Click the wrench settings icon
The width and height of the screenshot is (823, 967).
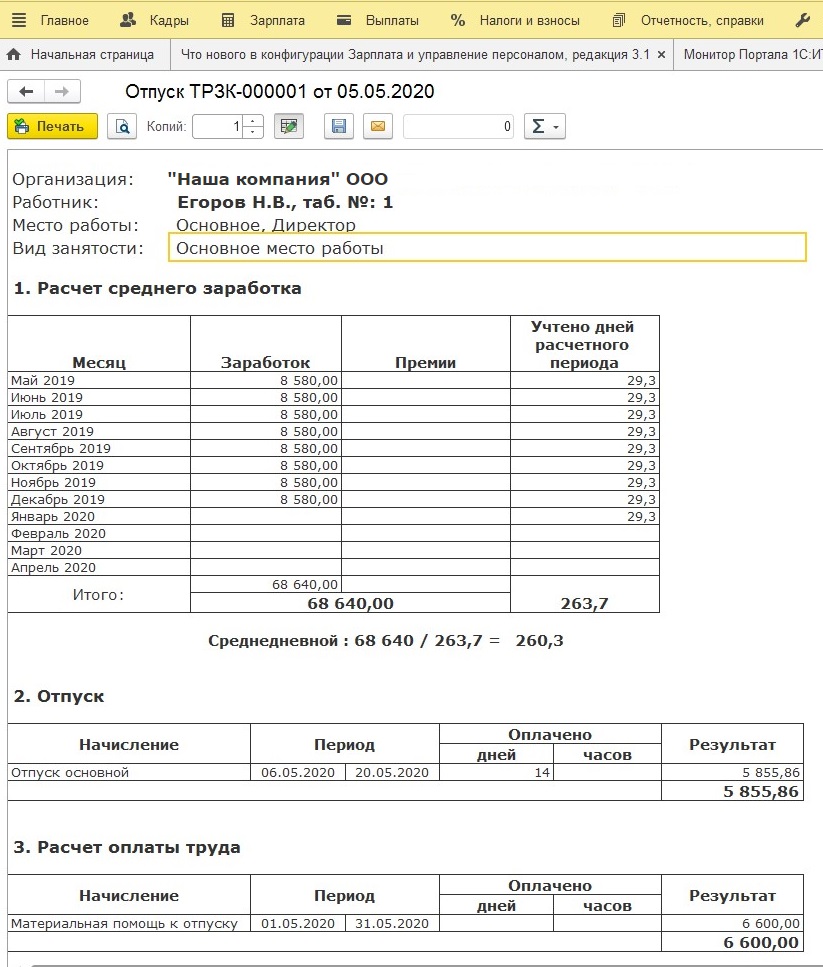[x=803, y=20]
